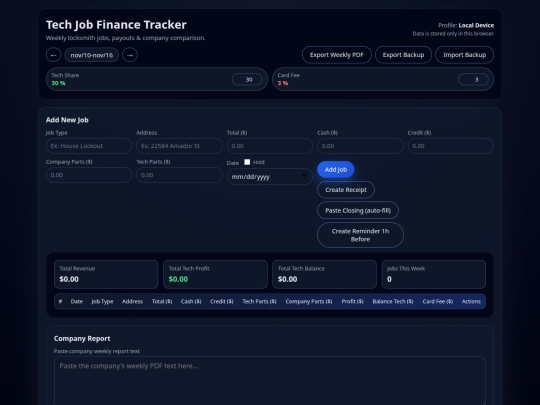540x405 pixels.
Task: Click Add Job button
Action: 336,169
